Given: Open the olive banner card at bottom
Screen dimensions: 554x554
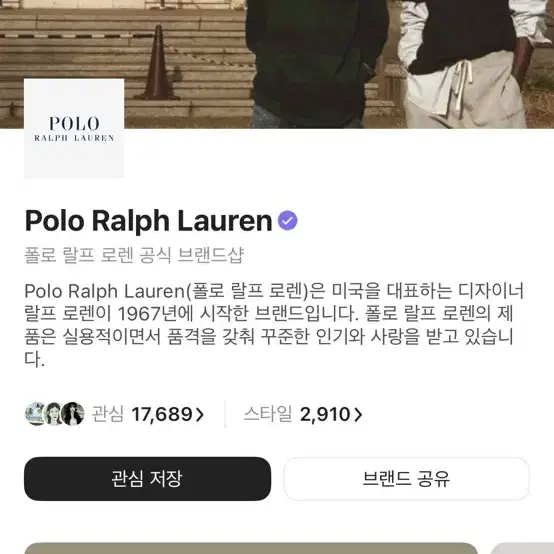Looking at the screenshot, I should tap(251, 548).
